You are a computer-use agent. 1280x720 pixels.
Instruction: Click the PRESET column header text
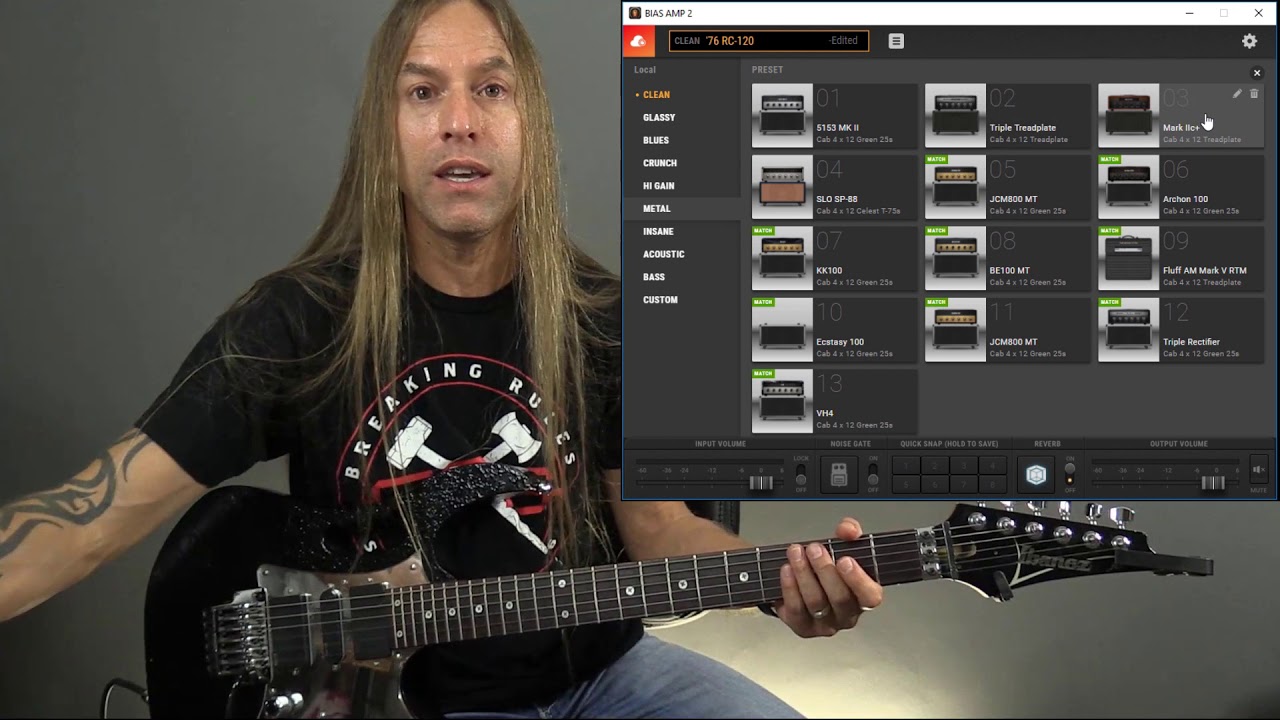point(767,70)
